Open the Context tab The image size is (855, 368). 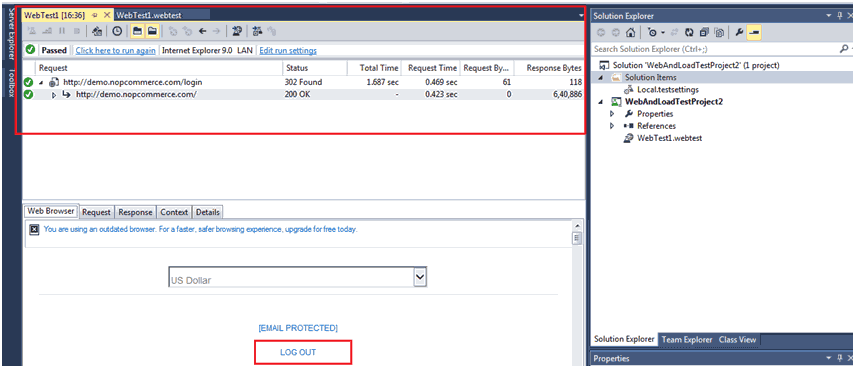[174, 212]
